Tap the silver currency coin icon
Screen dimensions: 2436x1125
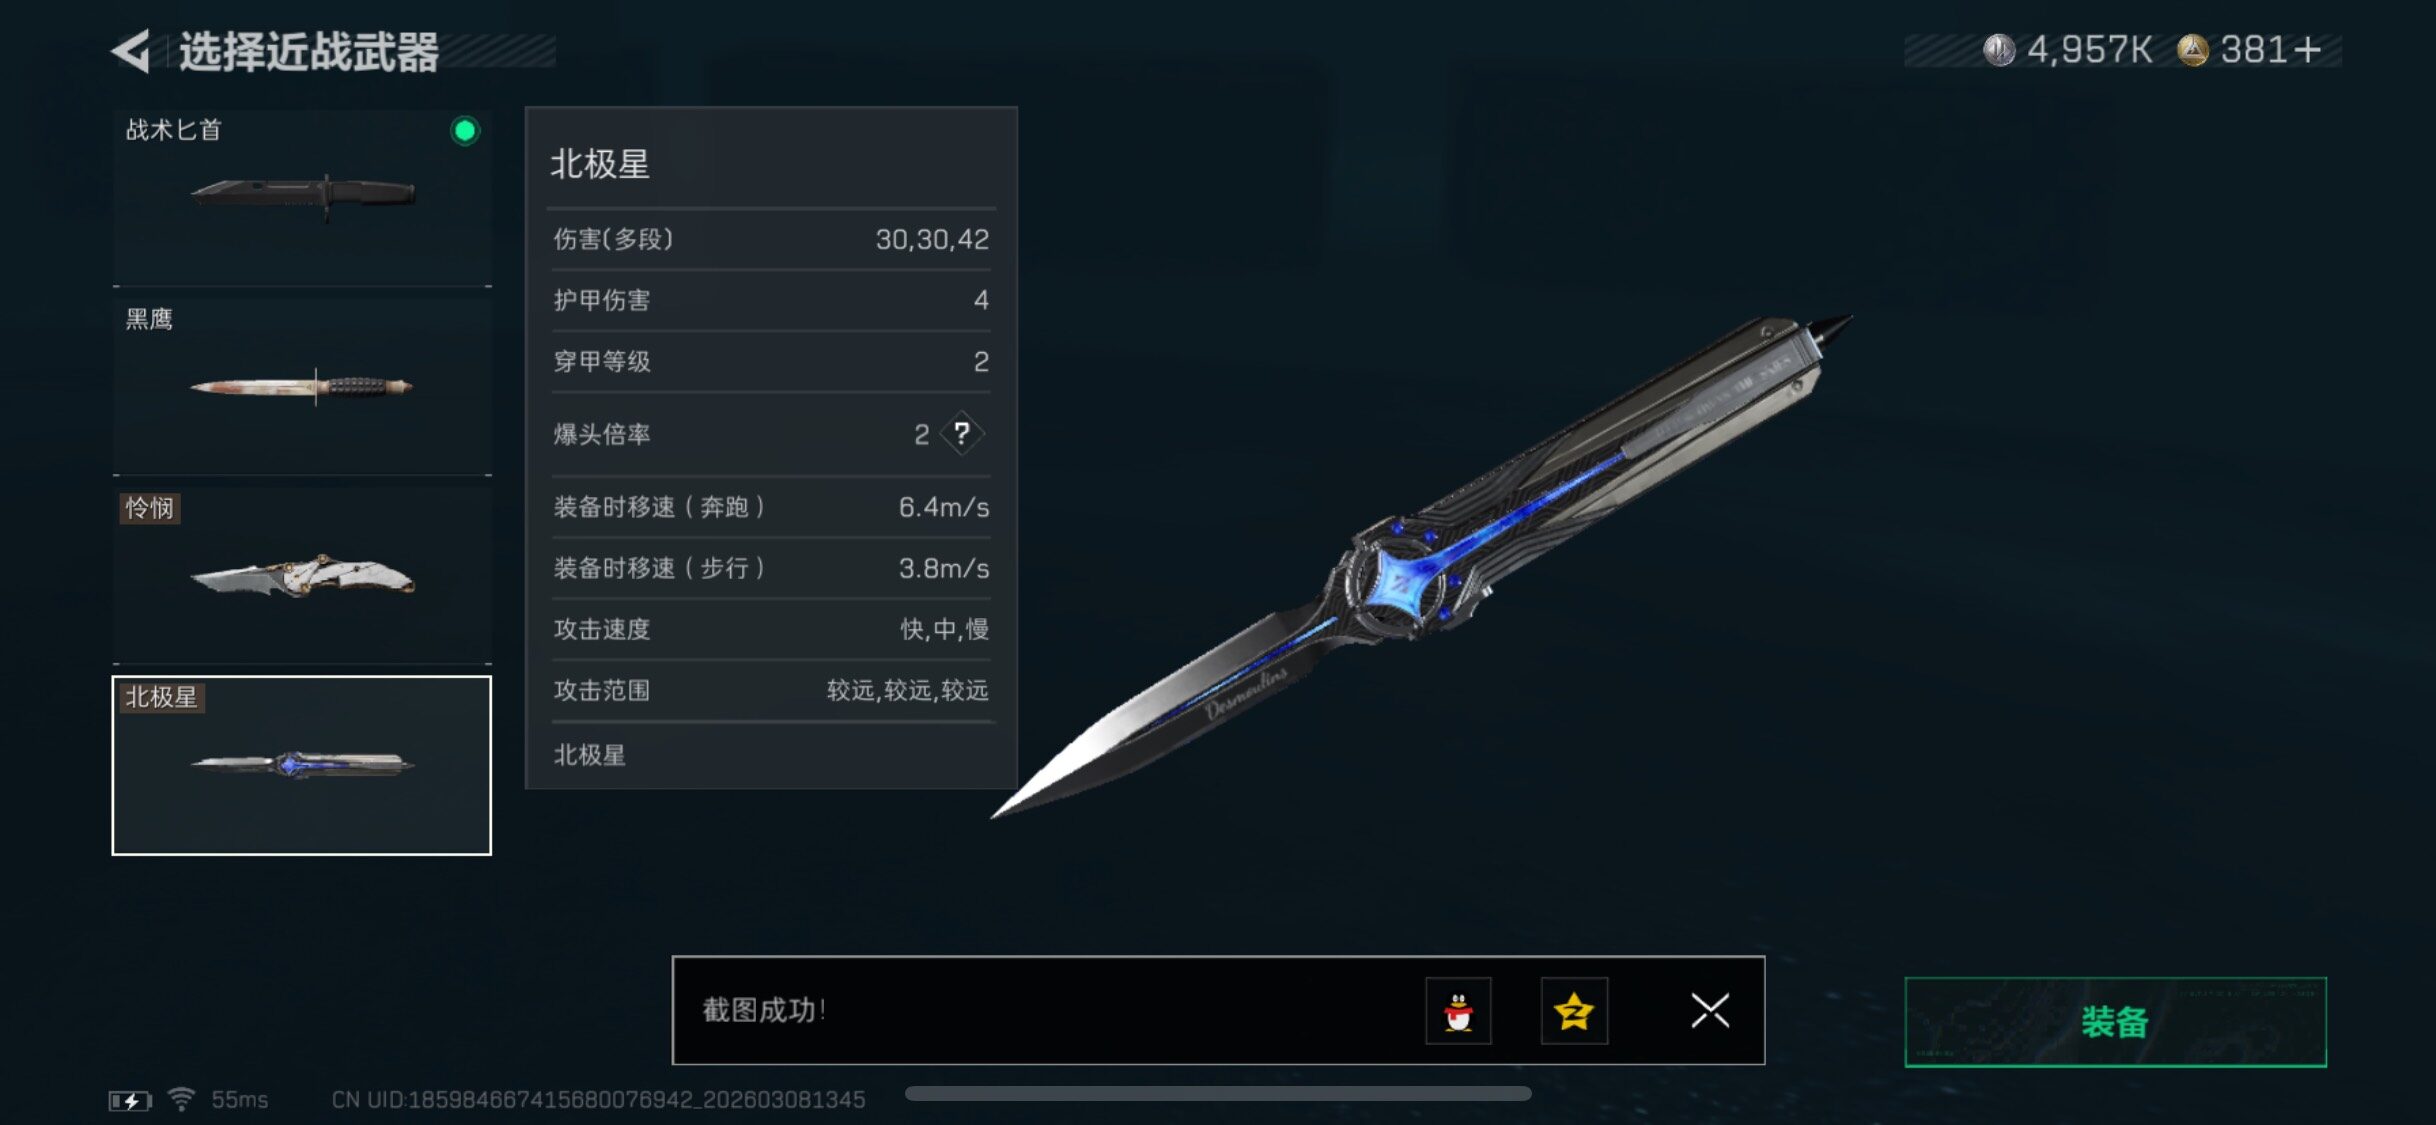point(1999,50)
